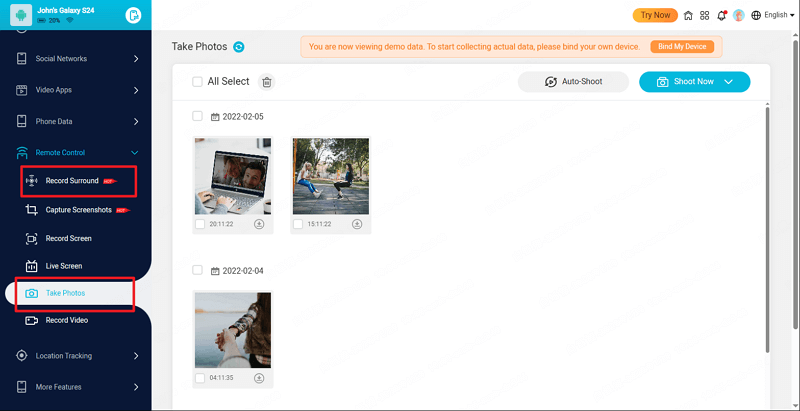
Task: Click the trash delete icon
Action: click(266, 82)
